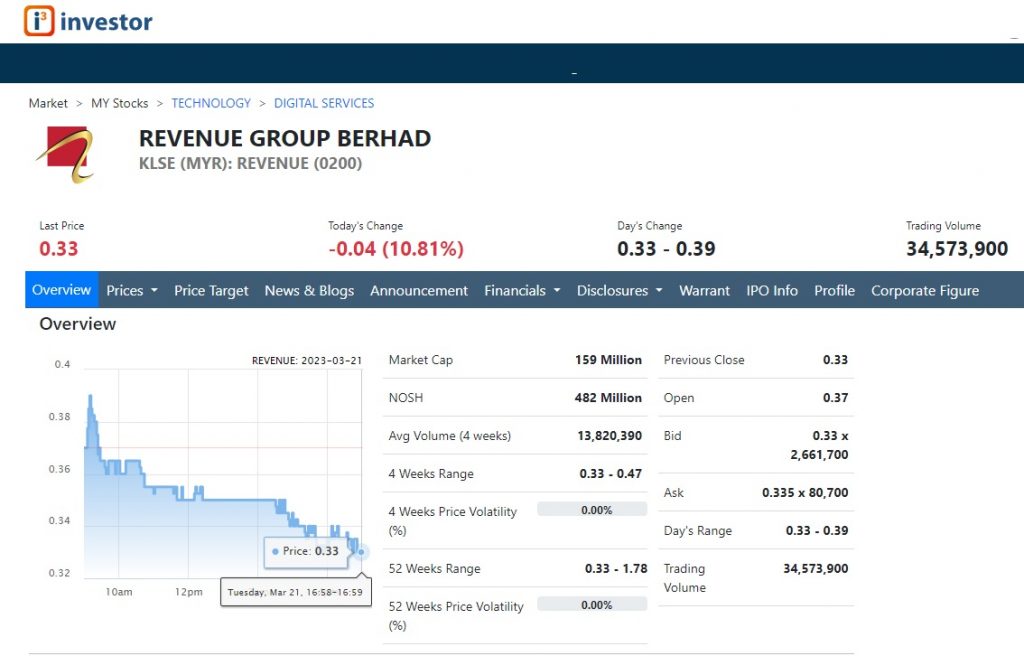Click the investor brand name text

106,22
